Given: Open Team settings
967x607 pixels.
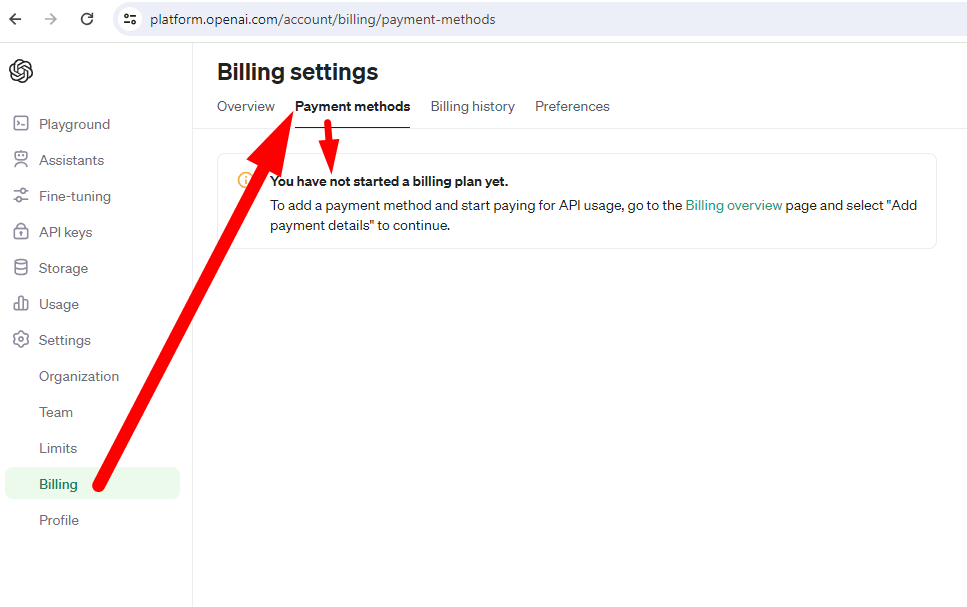Looking at the screenshot, I should tap(56, 412).
